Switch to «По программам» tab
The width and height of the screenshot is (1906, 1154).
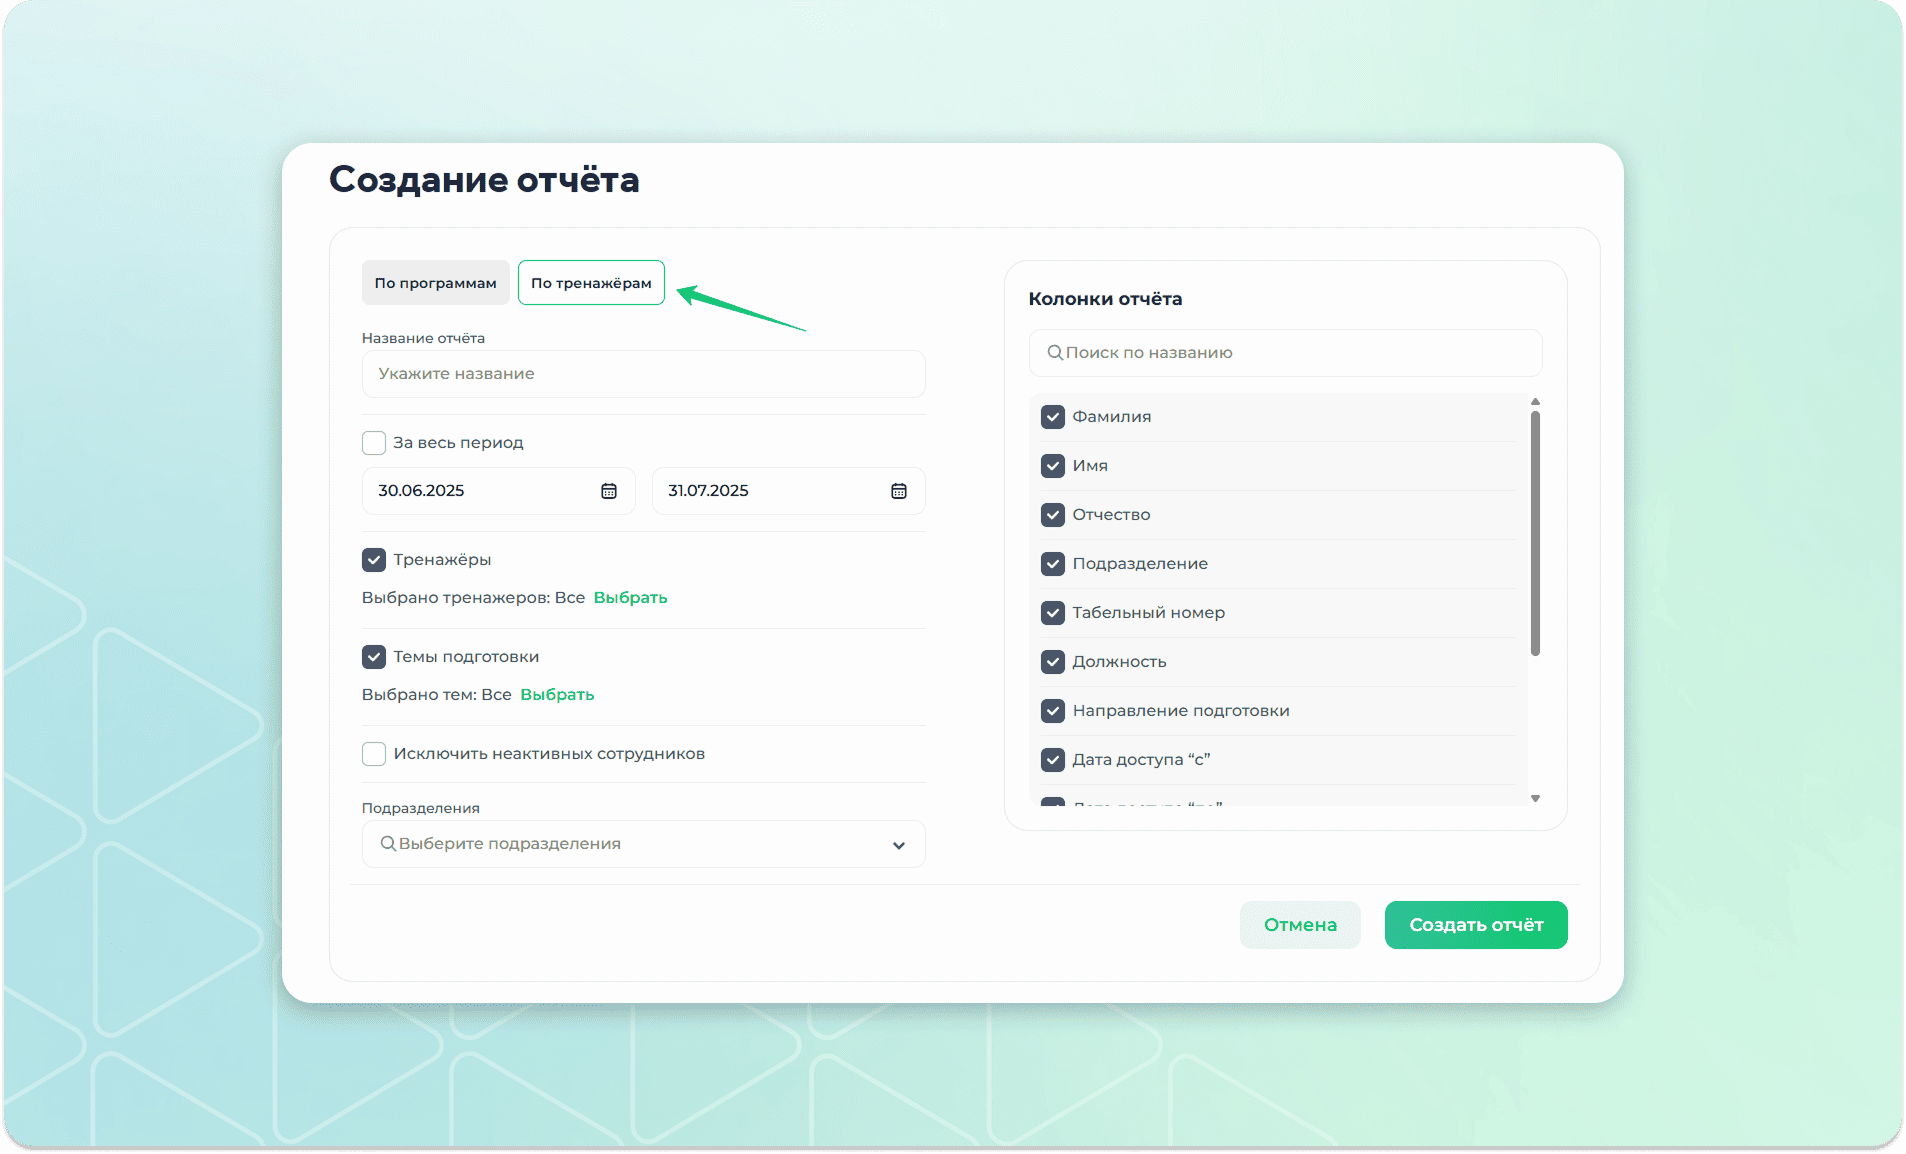[x=435, y=283]
